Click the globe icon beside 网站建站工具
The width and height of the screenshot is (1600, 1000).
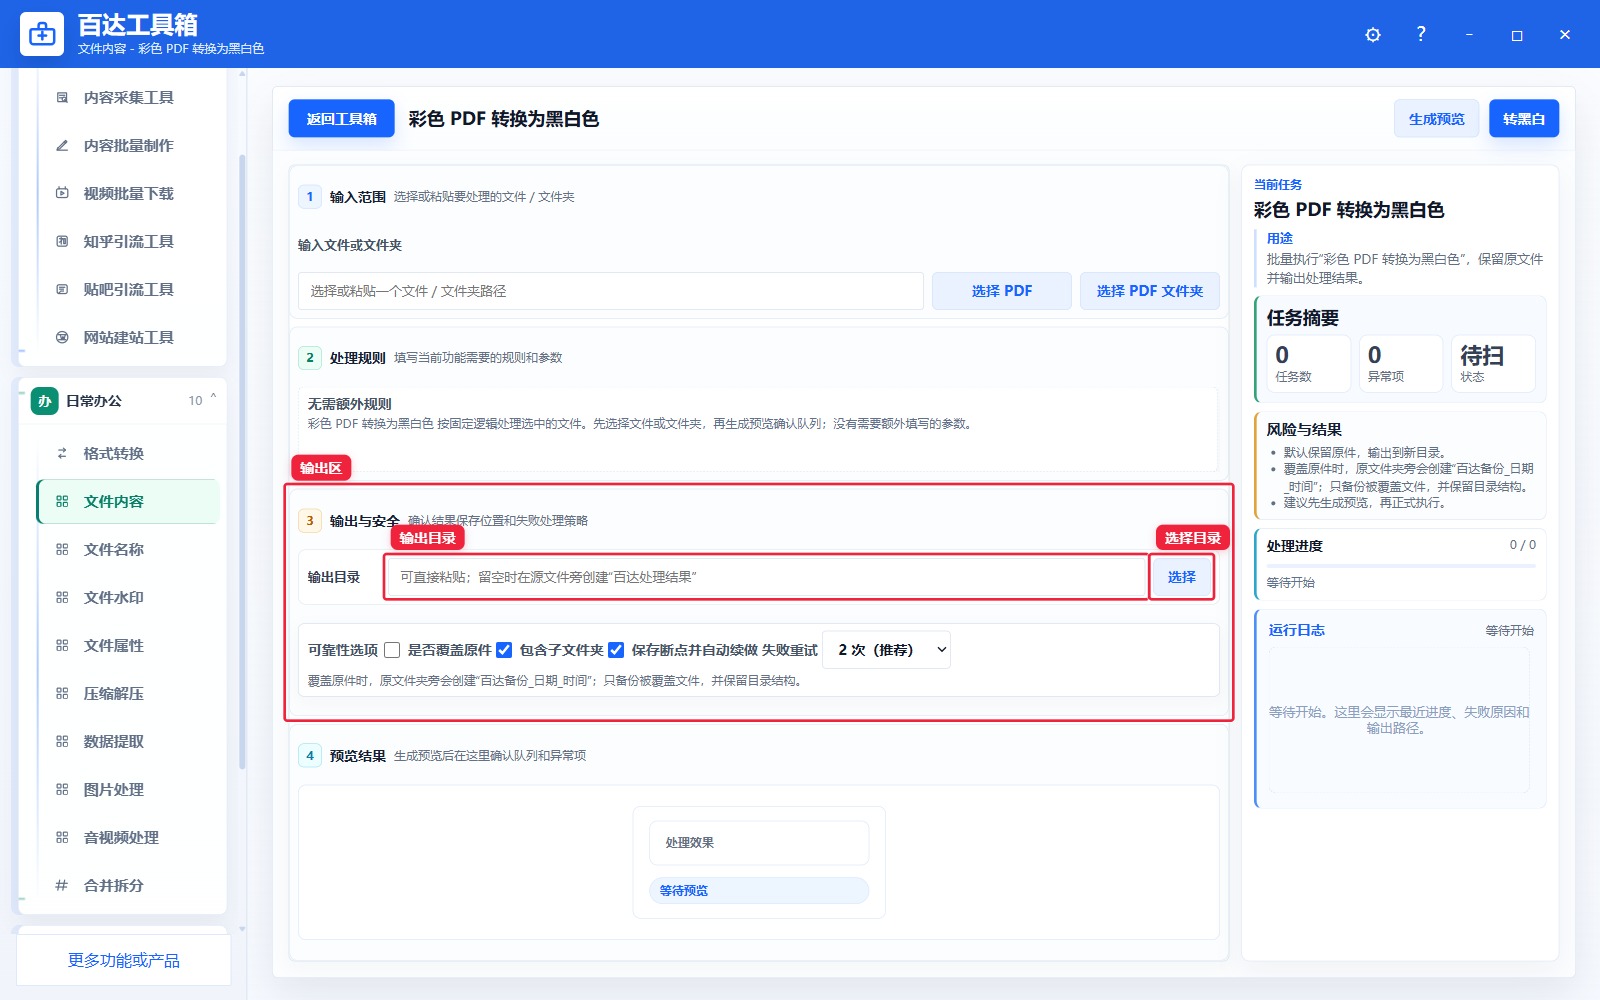[x=62, y=338]
